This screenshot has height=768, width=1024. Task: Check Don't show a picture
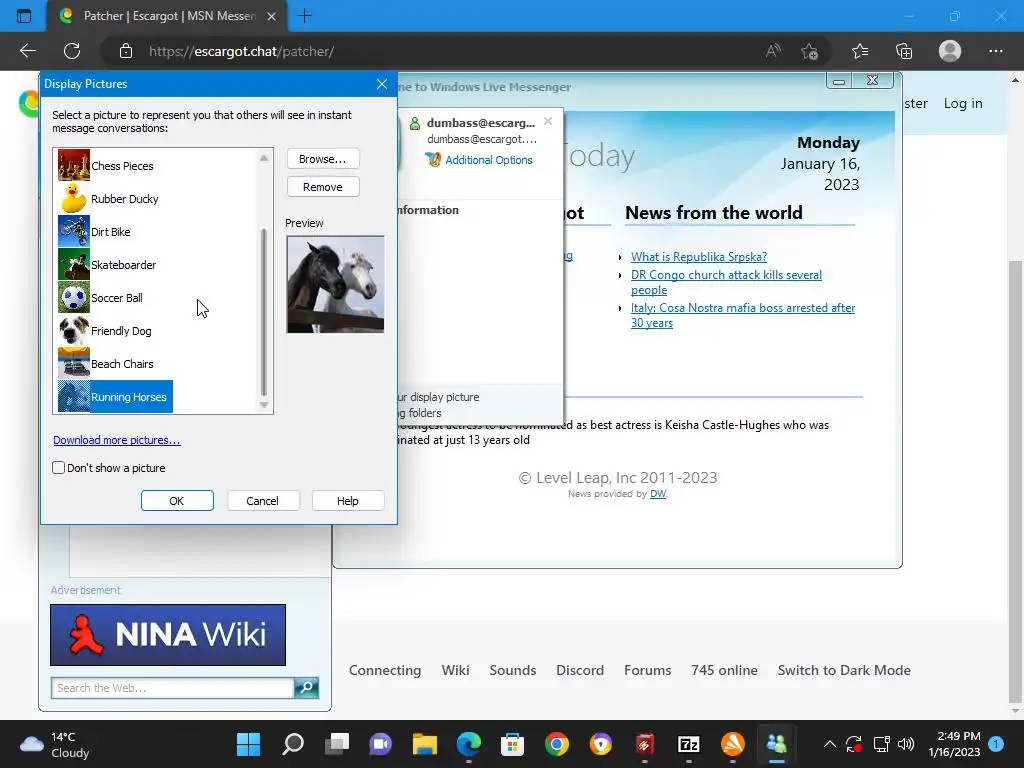(x=59, y=468)
